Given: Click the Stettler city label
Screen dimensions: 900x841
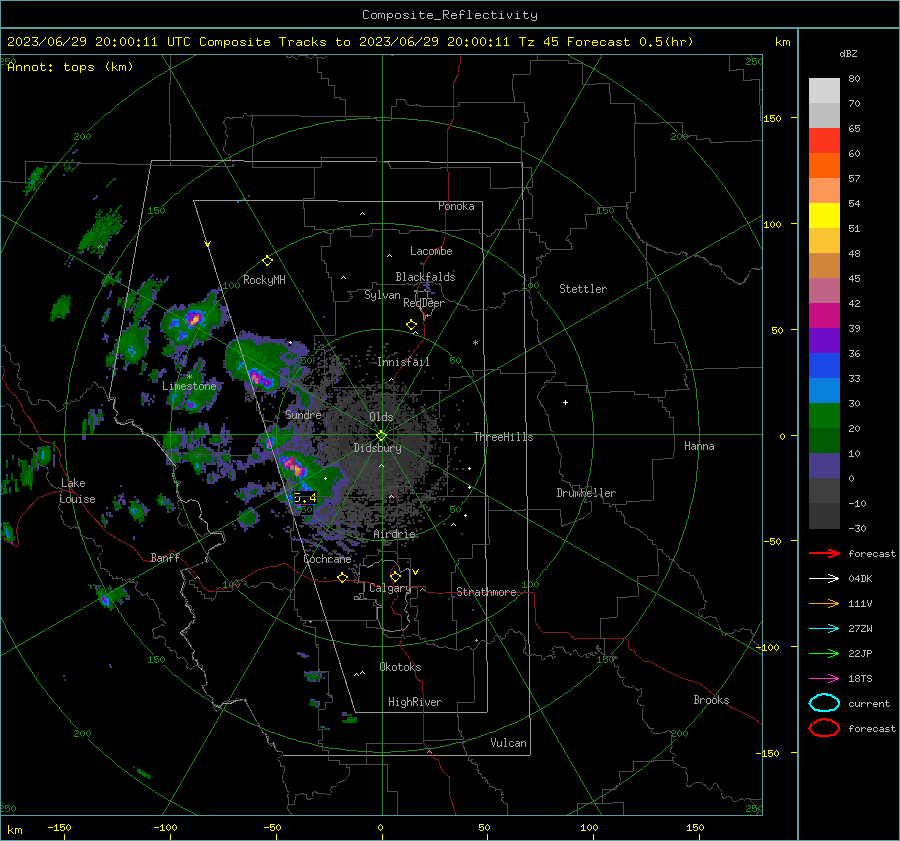Looking at the screenshot, I should [x=583, y=289].
